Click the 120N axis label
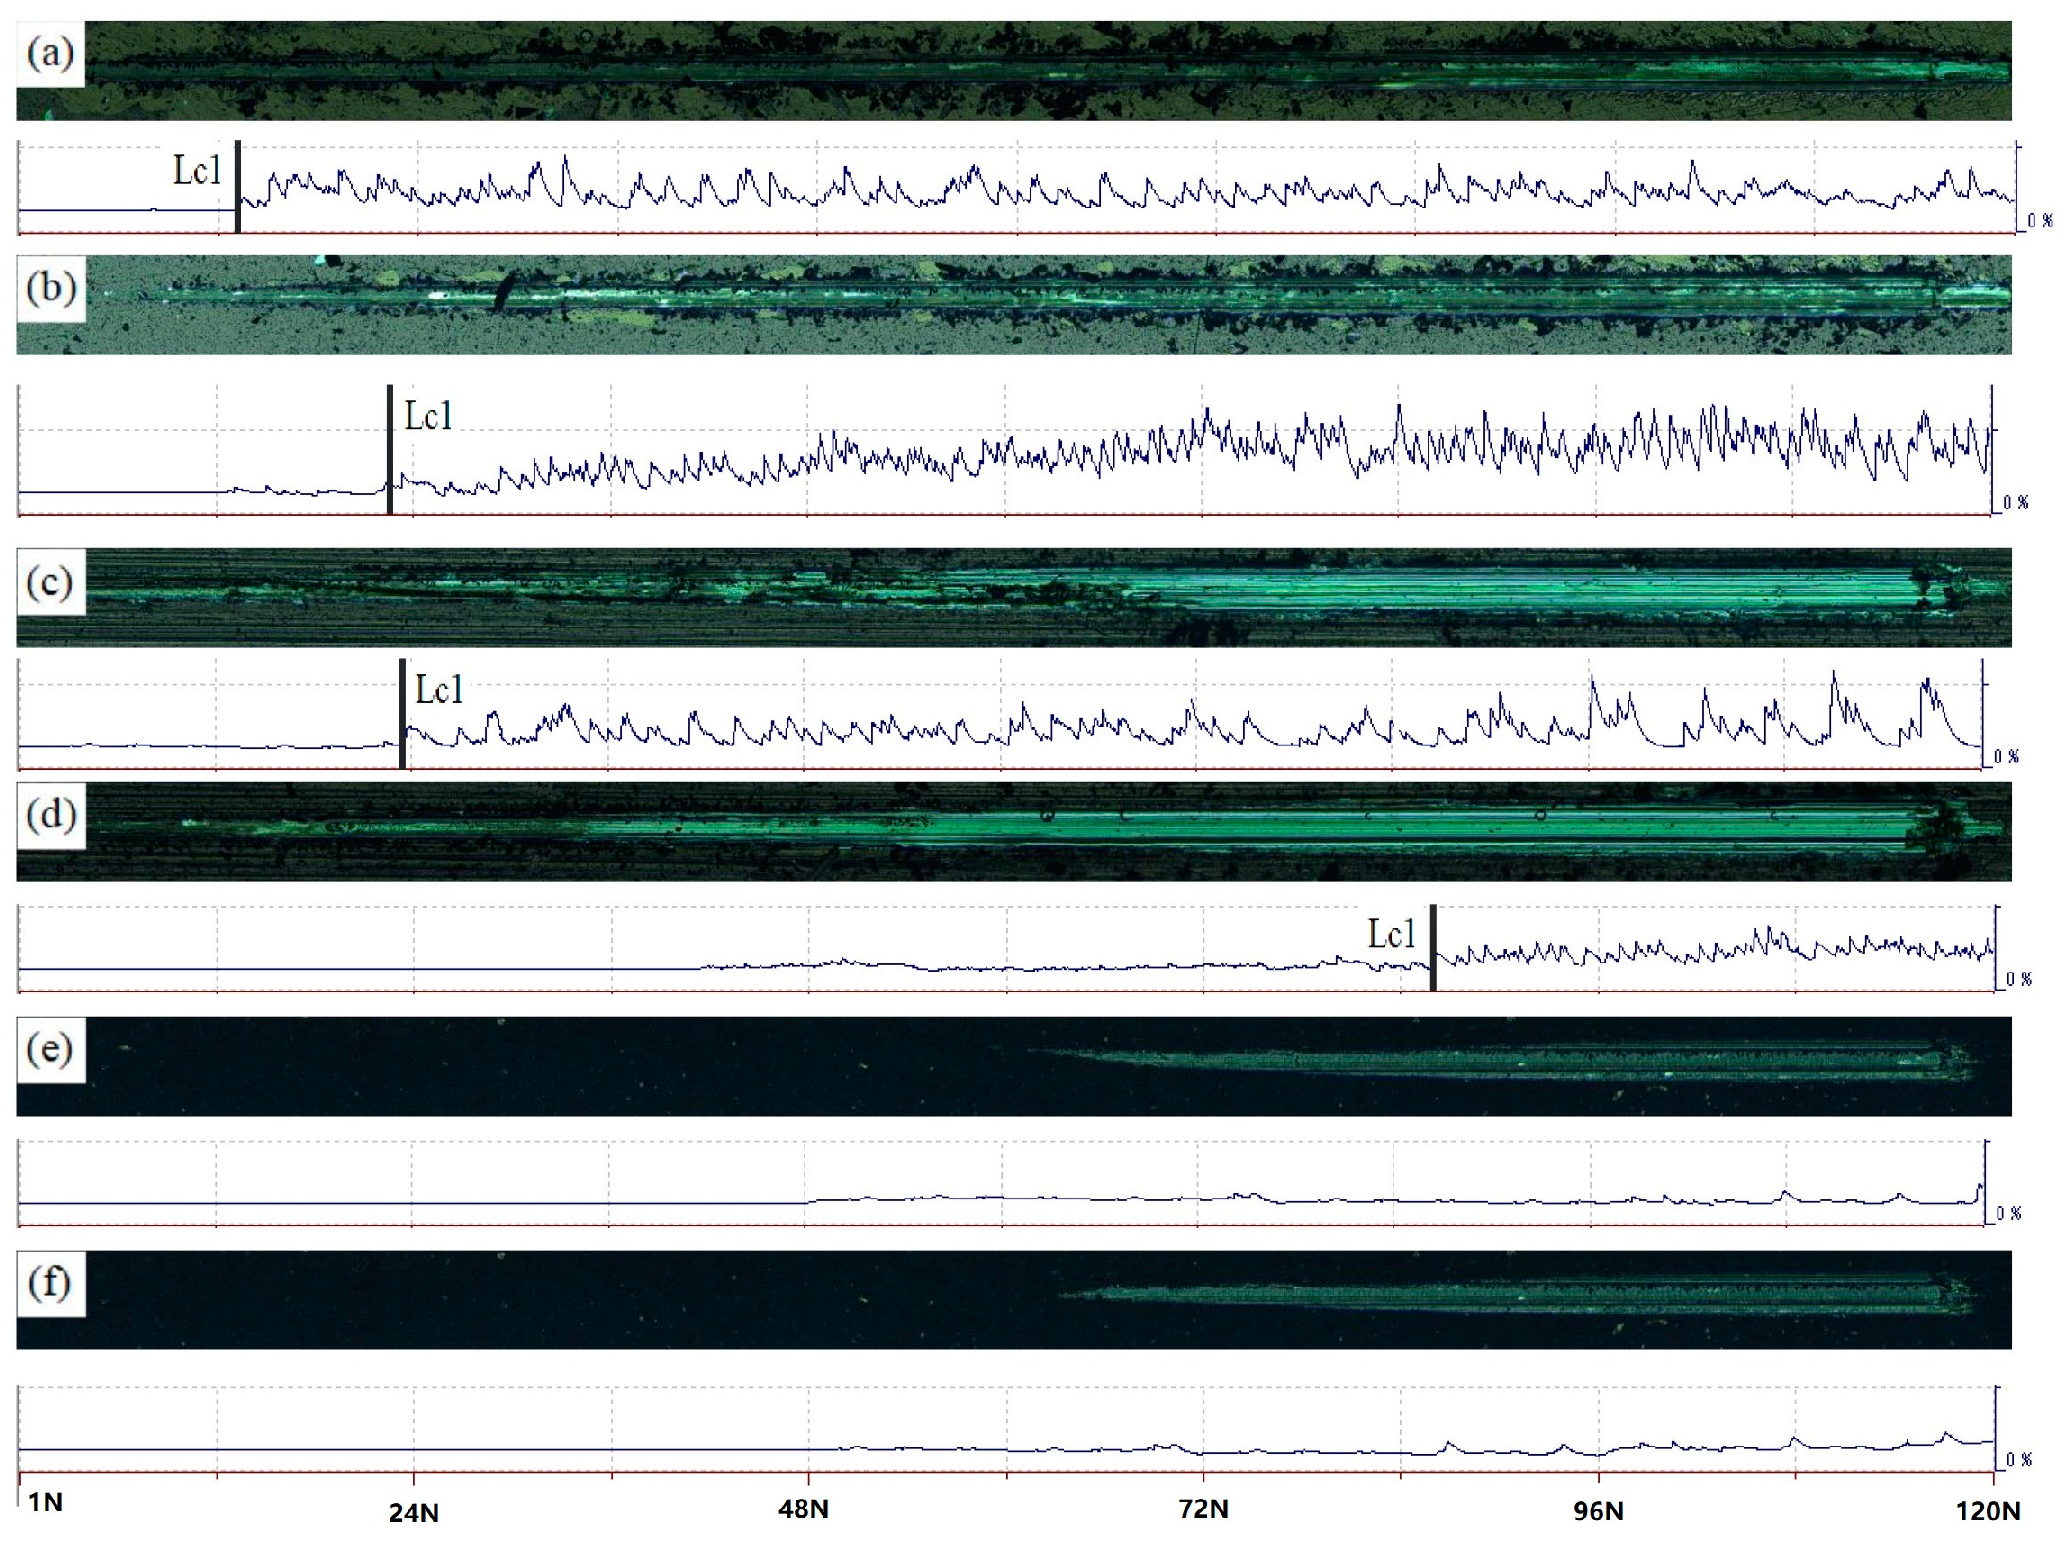The image size is (2065, 1553). click(x=1987, y=1510)
